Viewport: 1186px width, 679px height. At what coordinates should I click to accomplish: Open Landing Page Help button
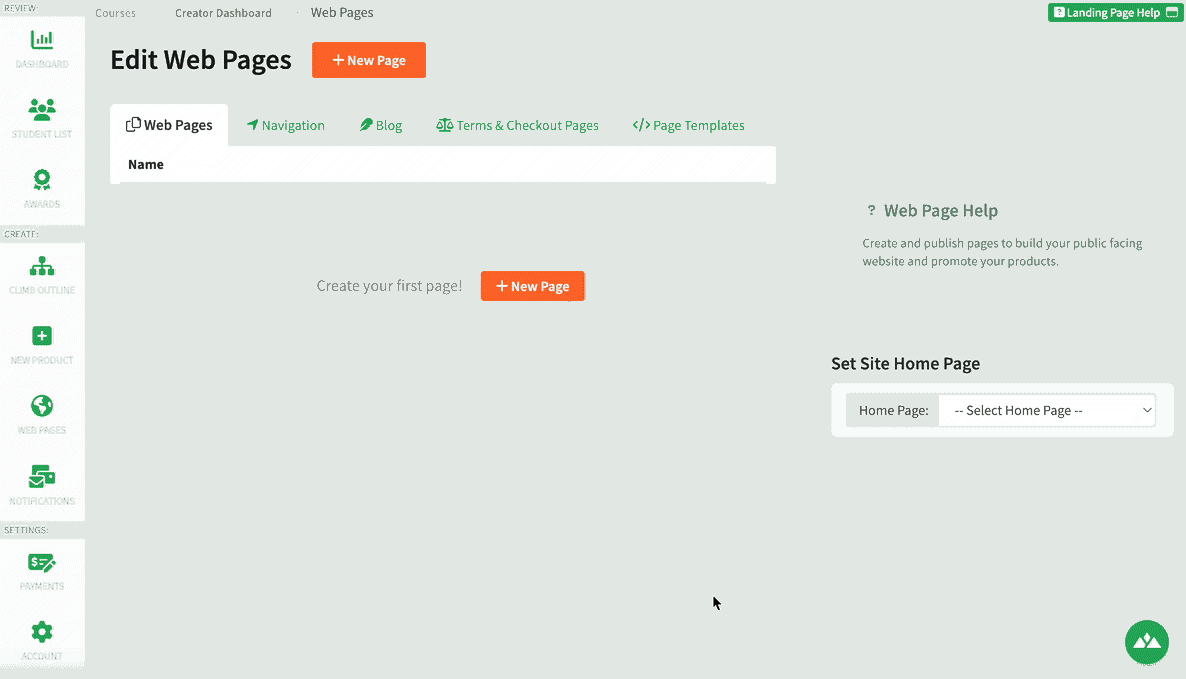[x=1115, y=12]
